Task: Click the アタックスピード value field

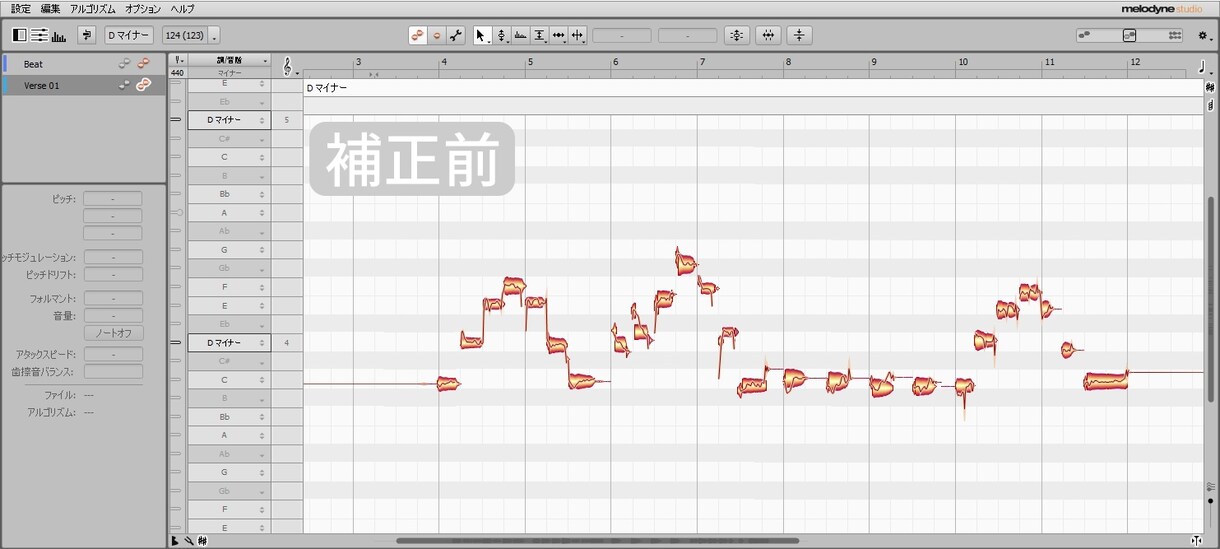Action: tap(113, 354)
